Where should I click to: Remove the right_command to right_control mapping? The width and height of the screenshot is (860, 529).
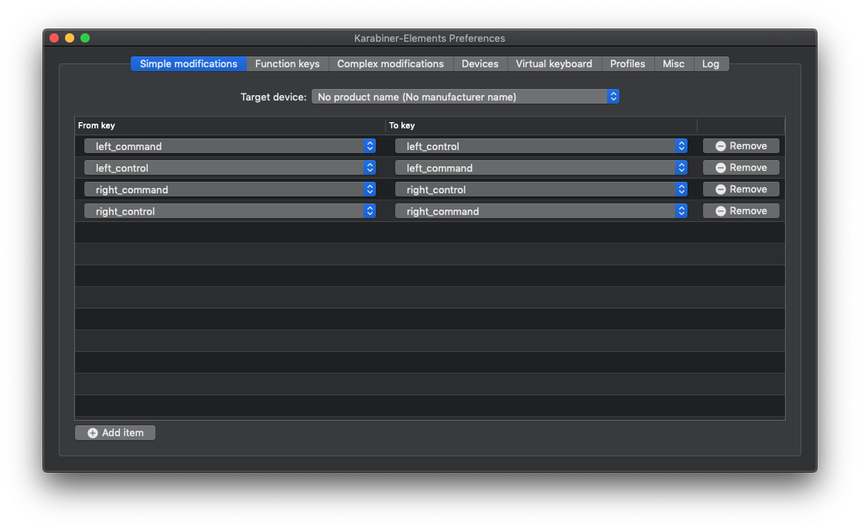741,189
